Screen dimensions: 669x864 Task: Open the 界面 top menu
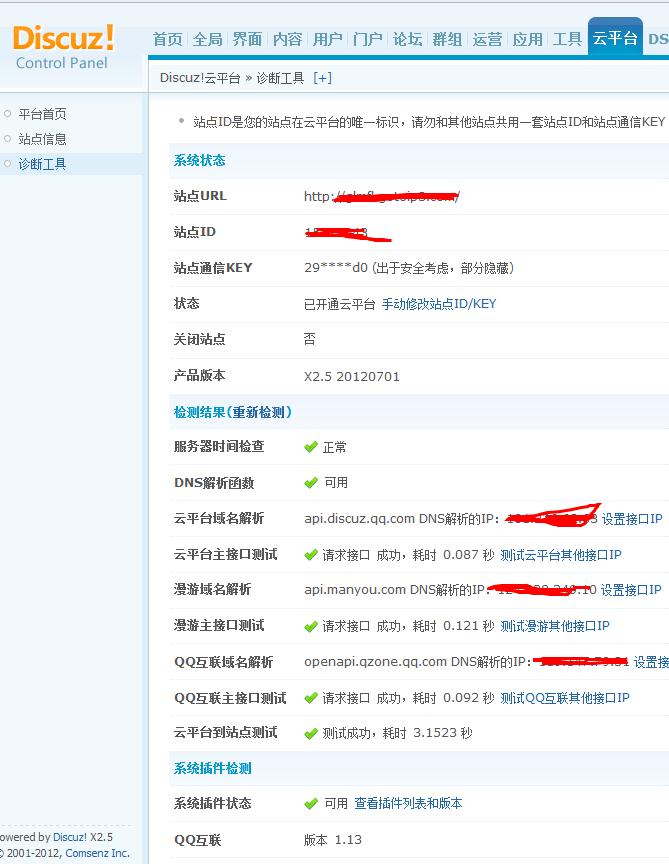(x=247, y=39)
